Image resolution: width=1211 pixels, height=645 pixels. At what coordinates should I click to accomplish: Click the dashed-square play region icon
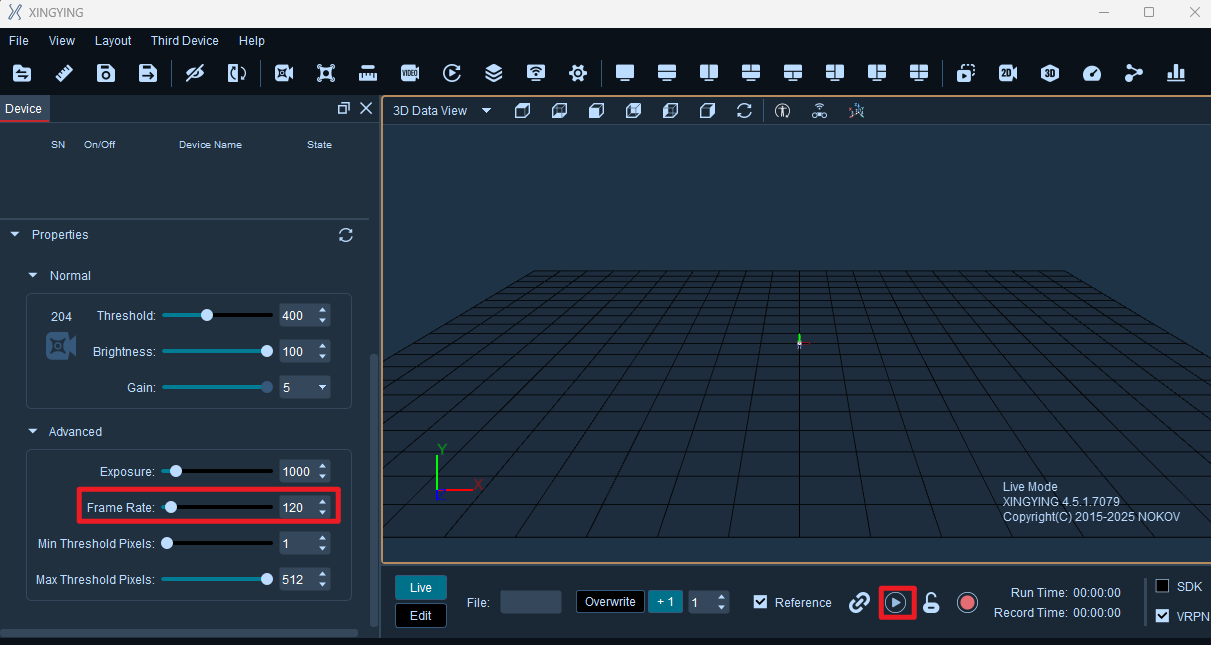click(966, 73)
